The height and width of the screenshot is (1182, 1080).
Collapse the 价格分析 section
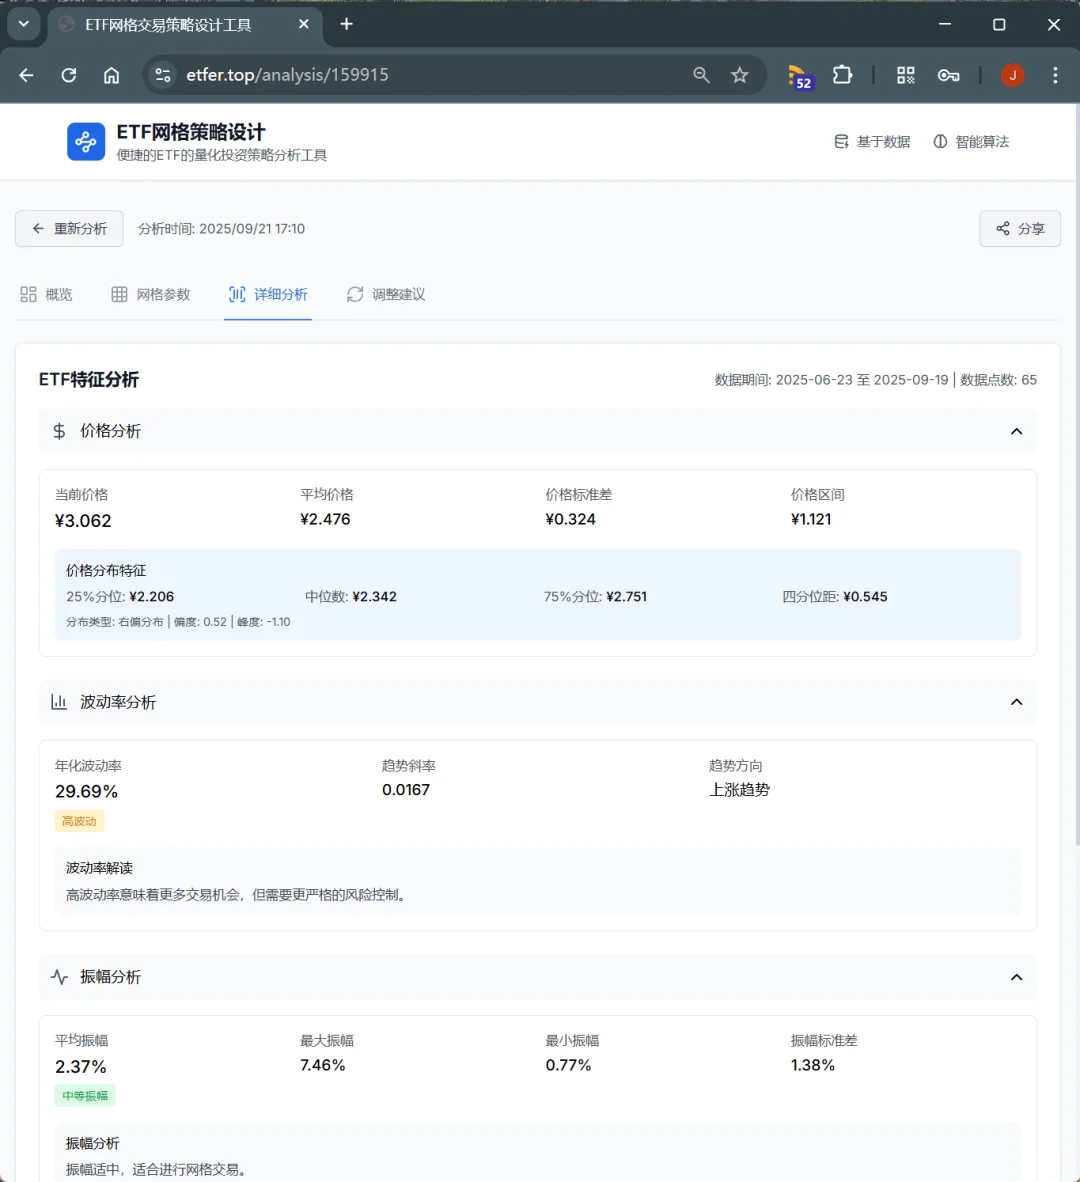(1016, 431)
